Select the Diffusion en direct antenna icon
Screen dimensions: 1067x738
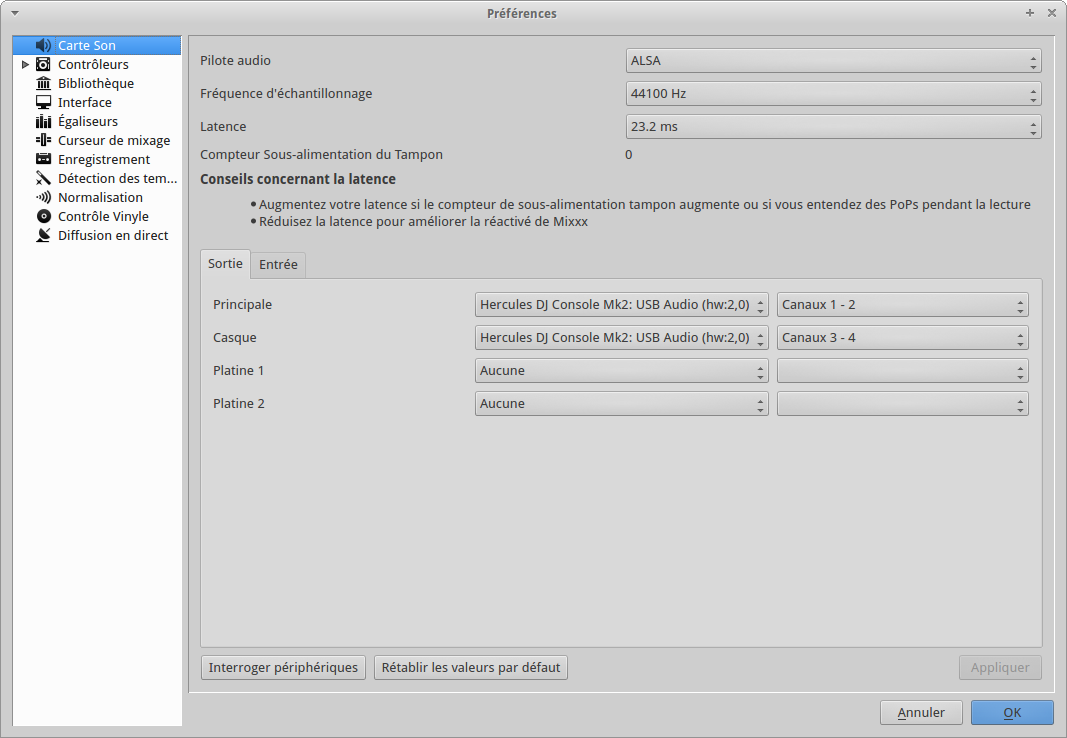(x=43, y=236)
